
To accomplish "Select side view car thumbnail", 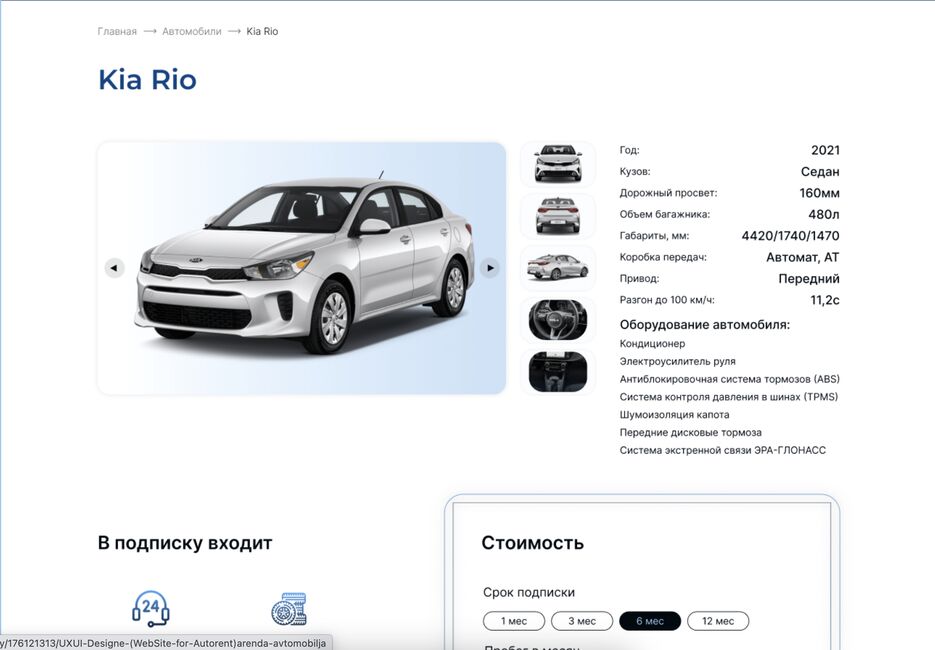I will [558, 268].
